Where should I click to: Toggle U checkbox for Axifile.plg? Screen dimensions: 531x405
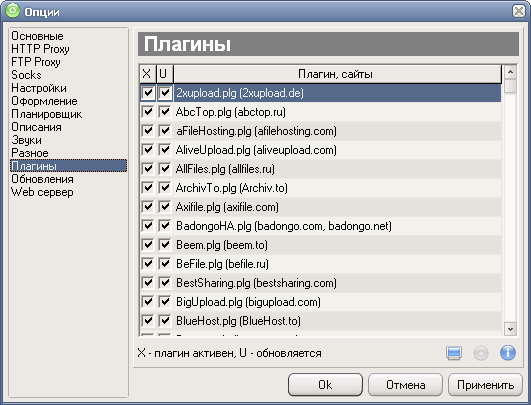165,207
